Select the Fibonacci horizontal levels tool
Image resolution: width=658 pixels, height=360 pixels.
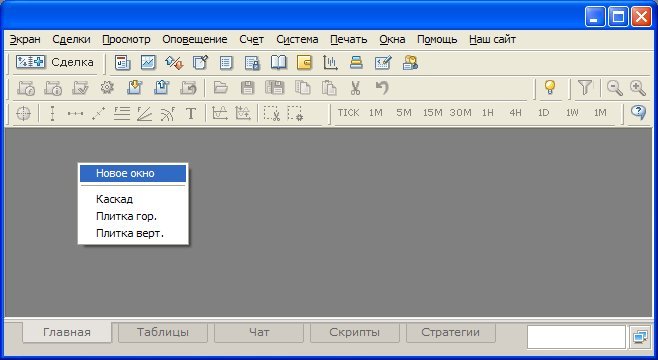pyautogui.click(x=122, y=113)
